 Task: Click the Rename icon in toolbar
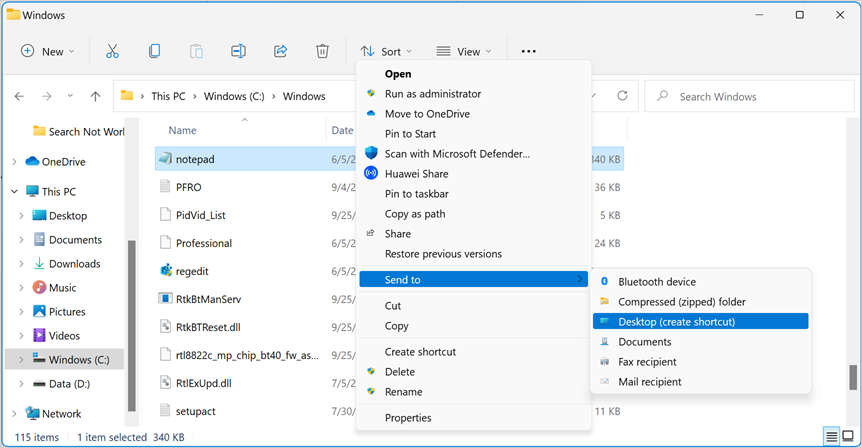[238, 51]
